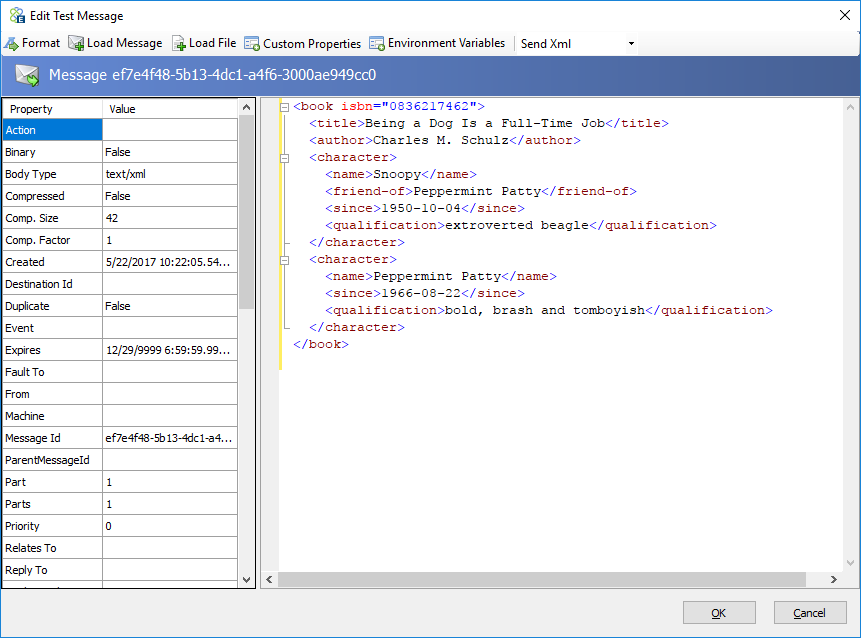Click the Format toolbar icon
Image resolution: width=861 pixels, height=638 pixels.
11,43
